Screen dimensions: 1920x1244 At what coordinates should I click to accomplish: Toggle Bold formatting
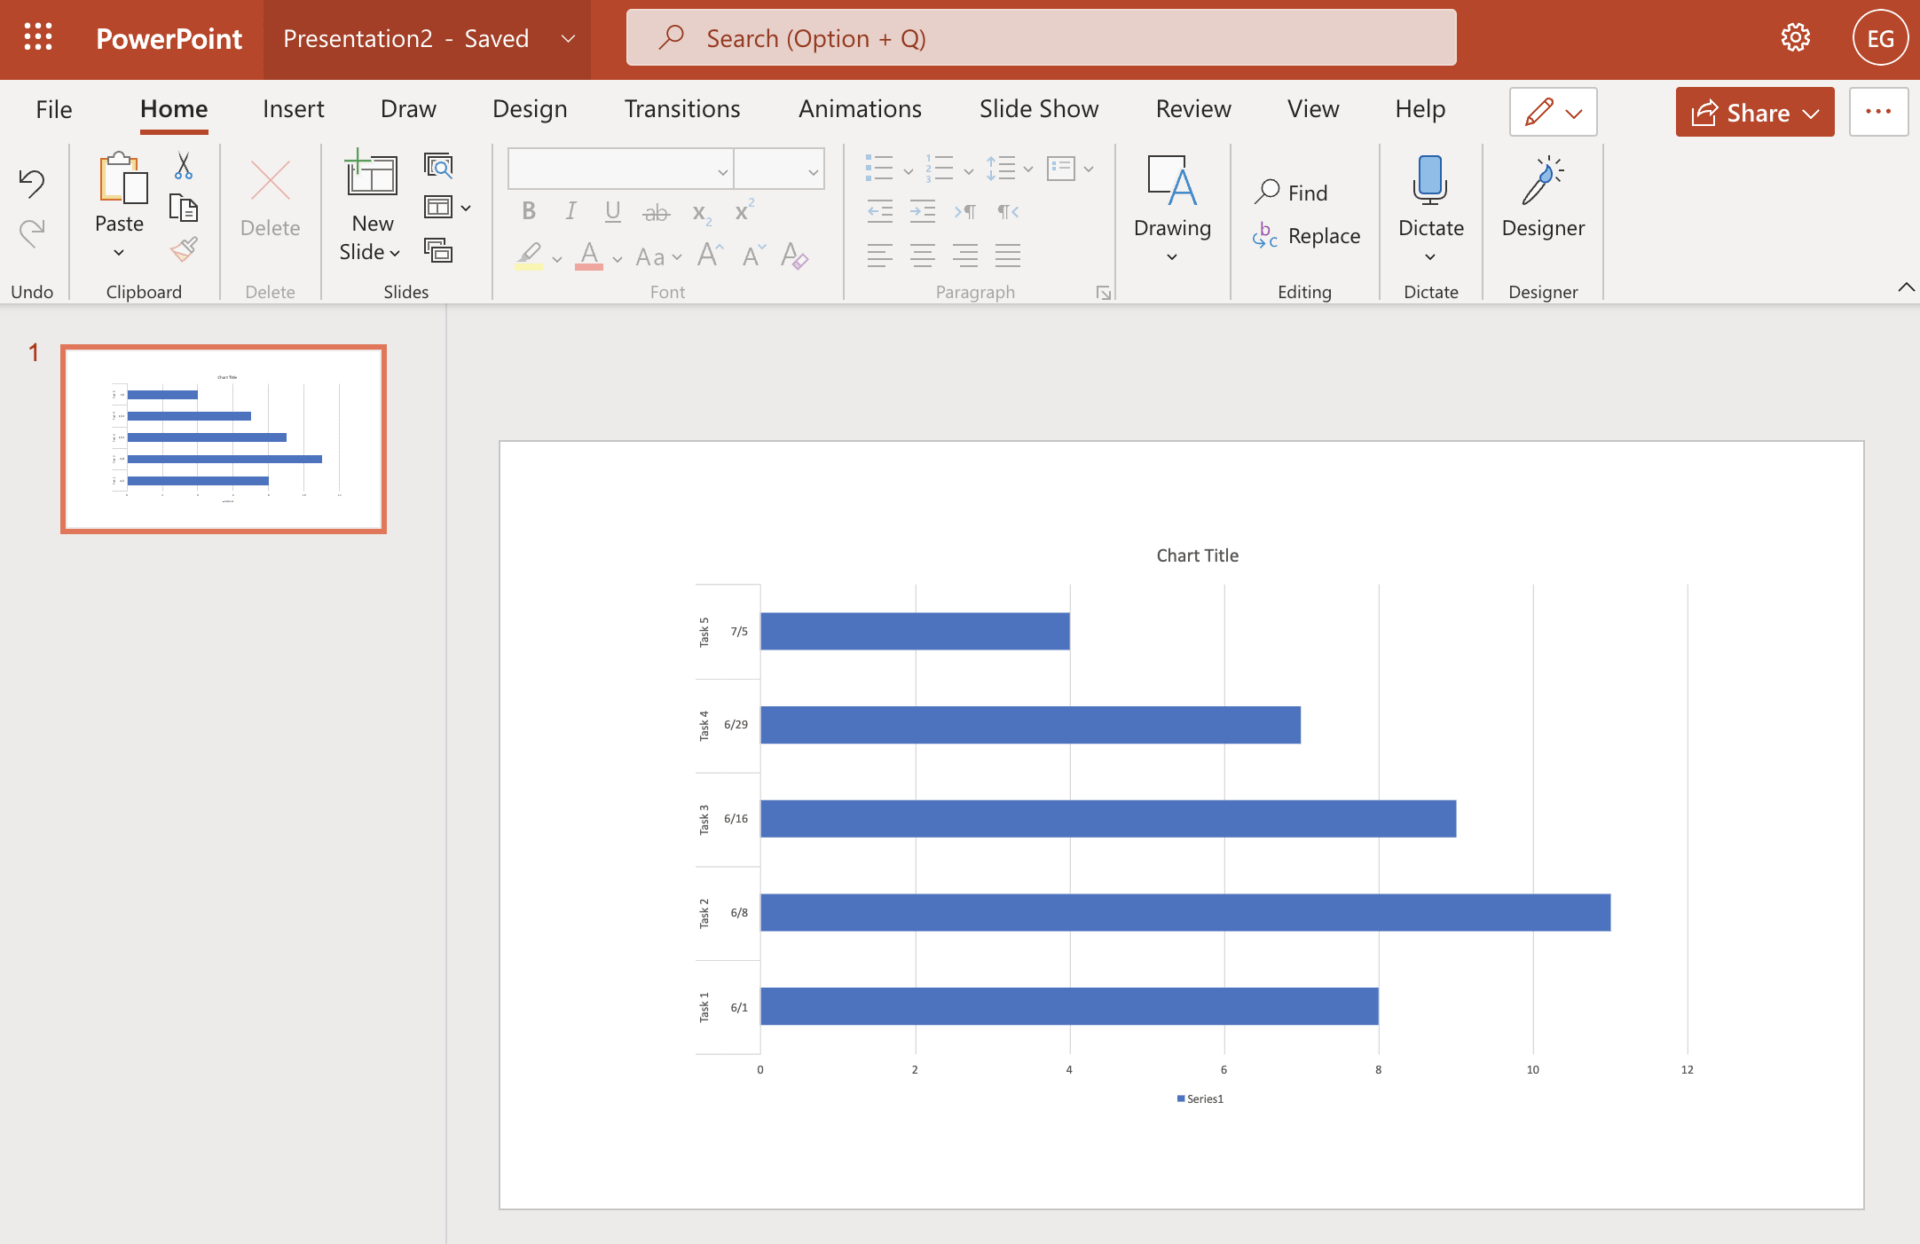(528, 211)
